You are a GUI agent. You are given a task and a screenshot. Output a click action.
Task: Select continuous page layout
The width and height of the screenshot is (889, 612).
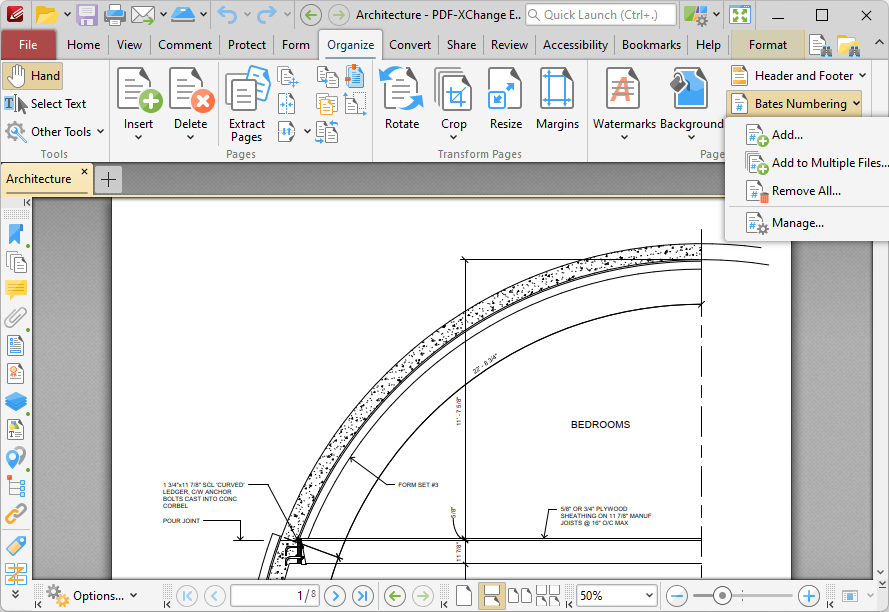pyautogui.click(x=492, y=596)
